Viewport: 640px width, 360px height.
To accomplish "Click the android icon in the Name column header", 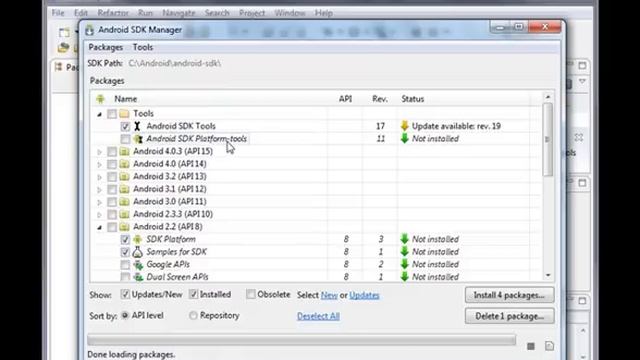I will [100, 99].
